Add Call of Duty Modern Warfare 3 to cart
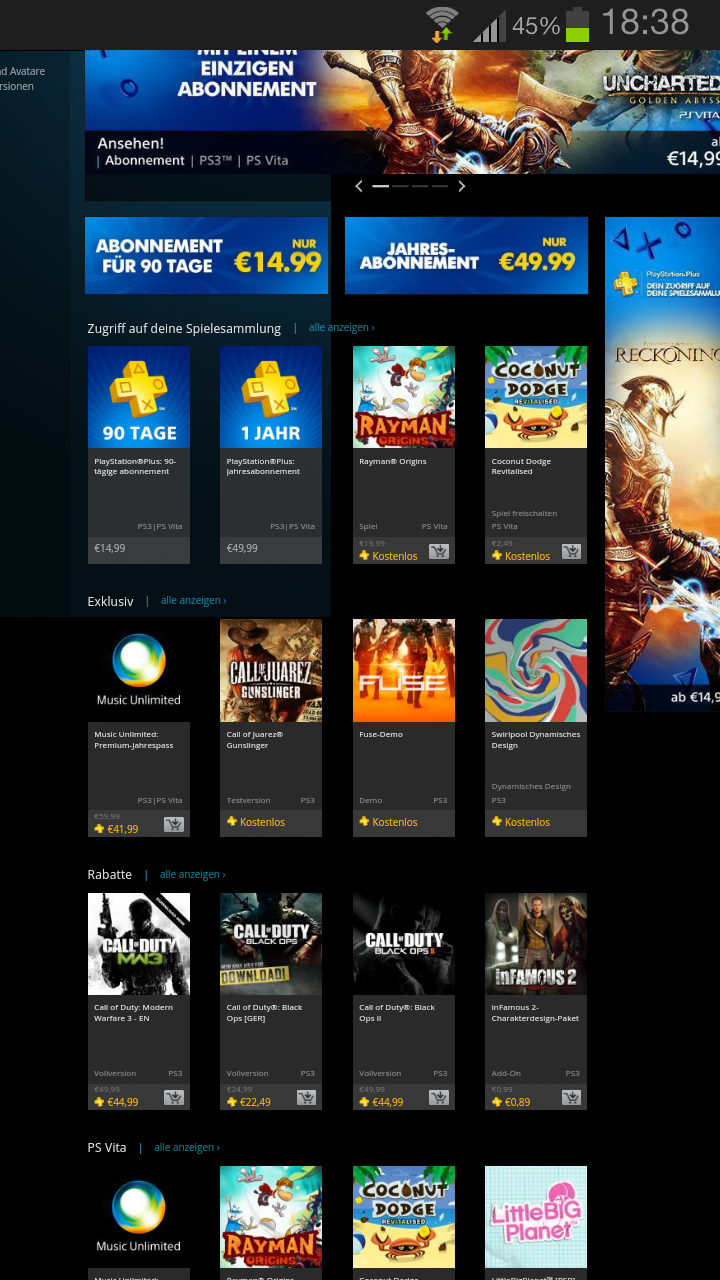Screen dimensions: 720x1280 (173, 1097)
